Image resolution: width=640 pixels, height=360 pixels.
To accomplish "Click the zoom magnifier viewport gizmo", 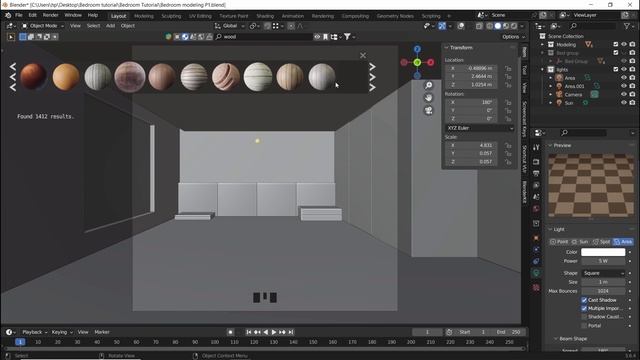I will click(428, 85).
